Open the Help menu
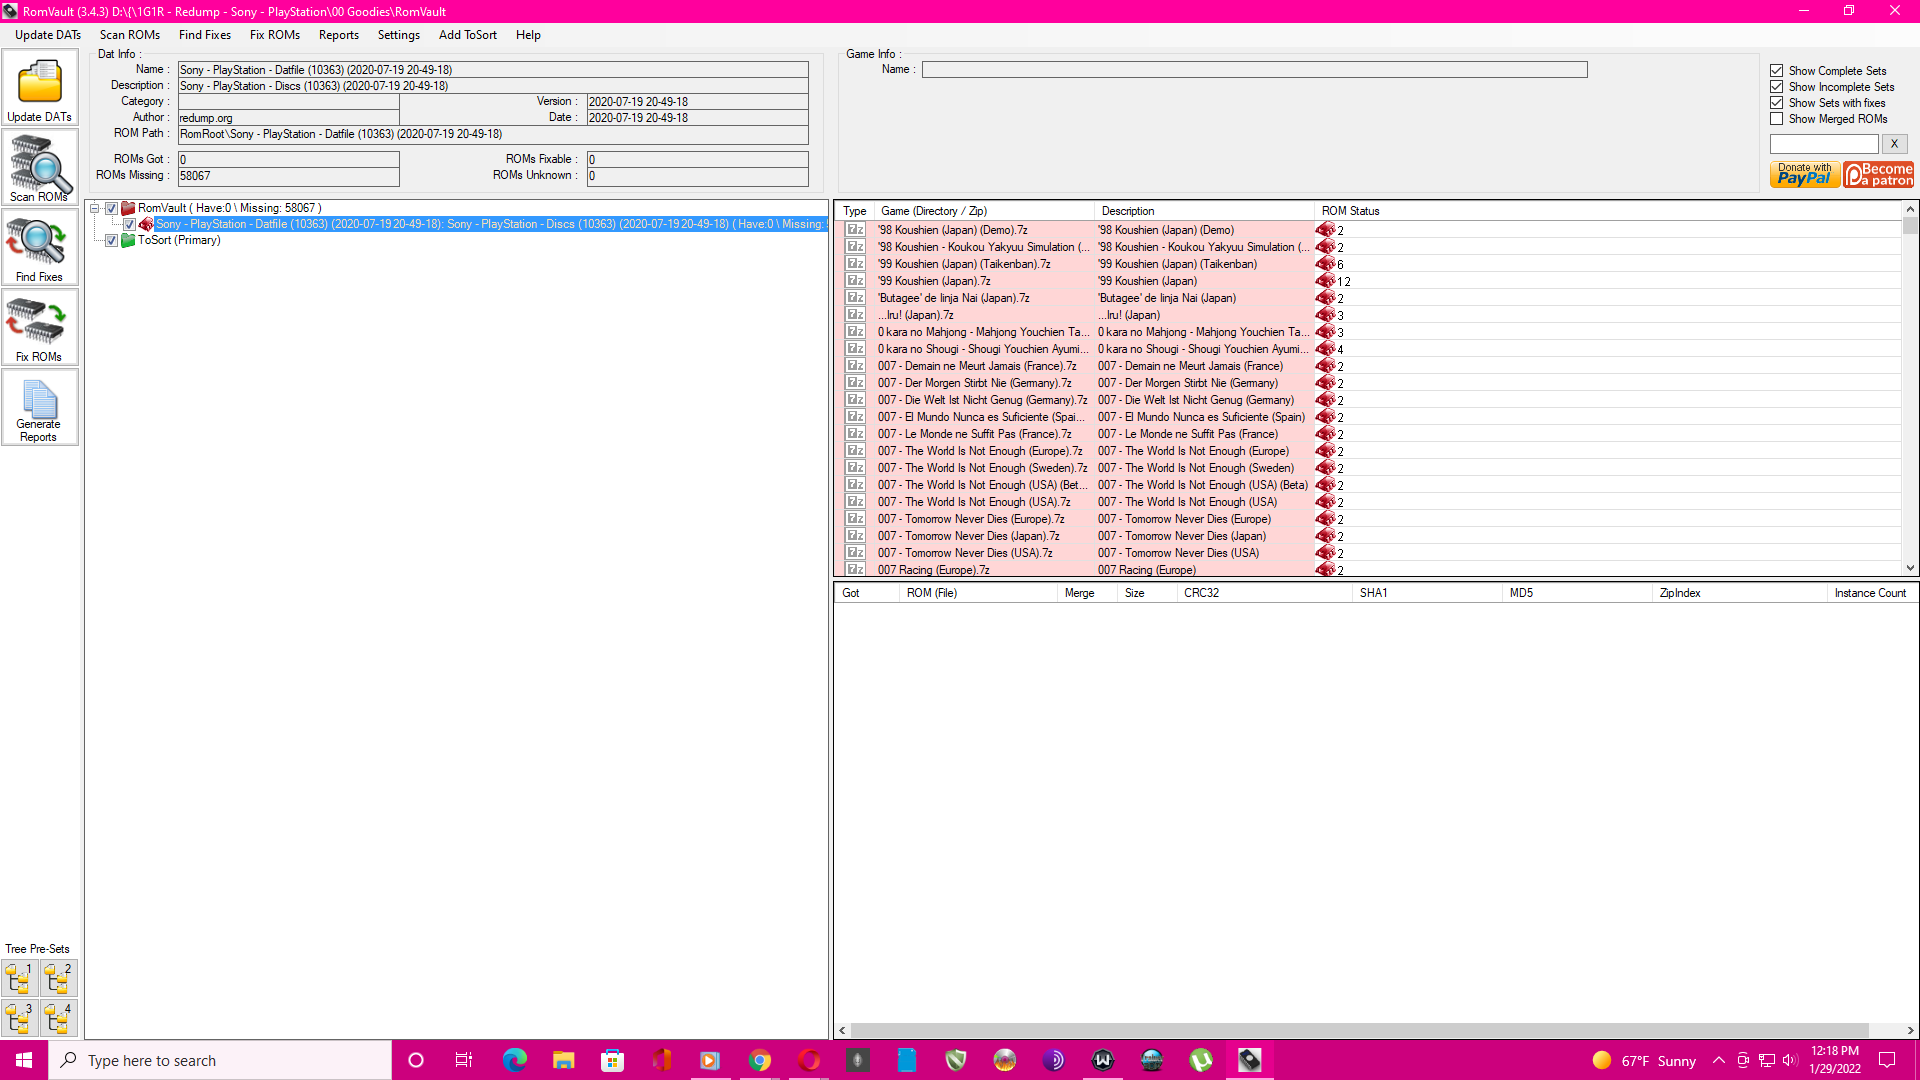Viewport: 1920px width, 1080px height. tap(528, 35)
